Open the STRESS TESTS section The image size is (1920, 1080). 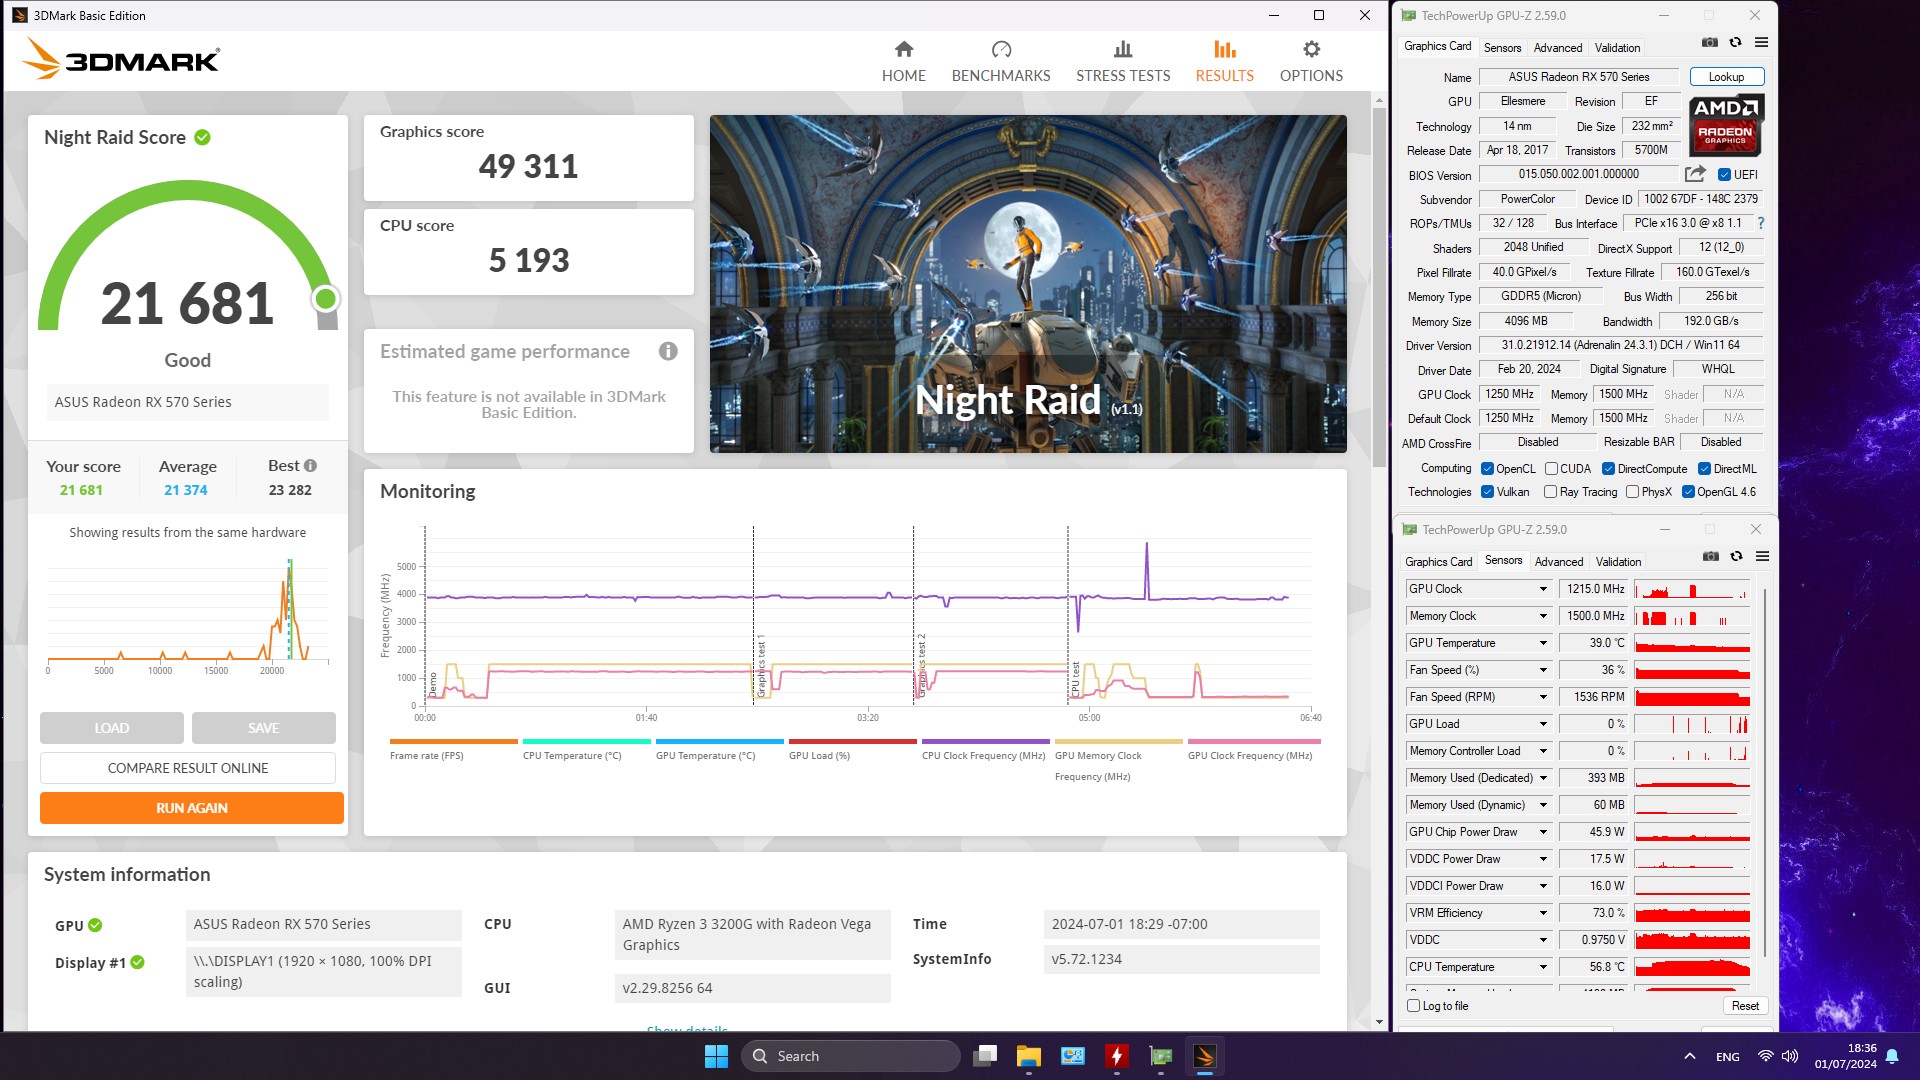1123,61
